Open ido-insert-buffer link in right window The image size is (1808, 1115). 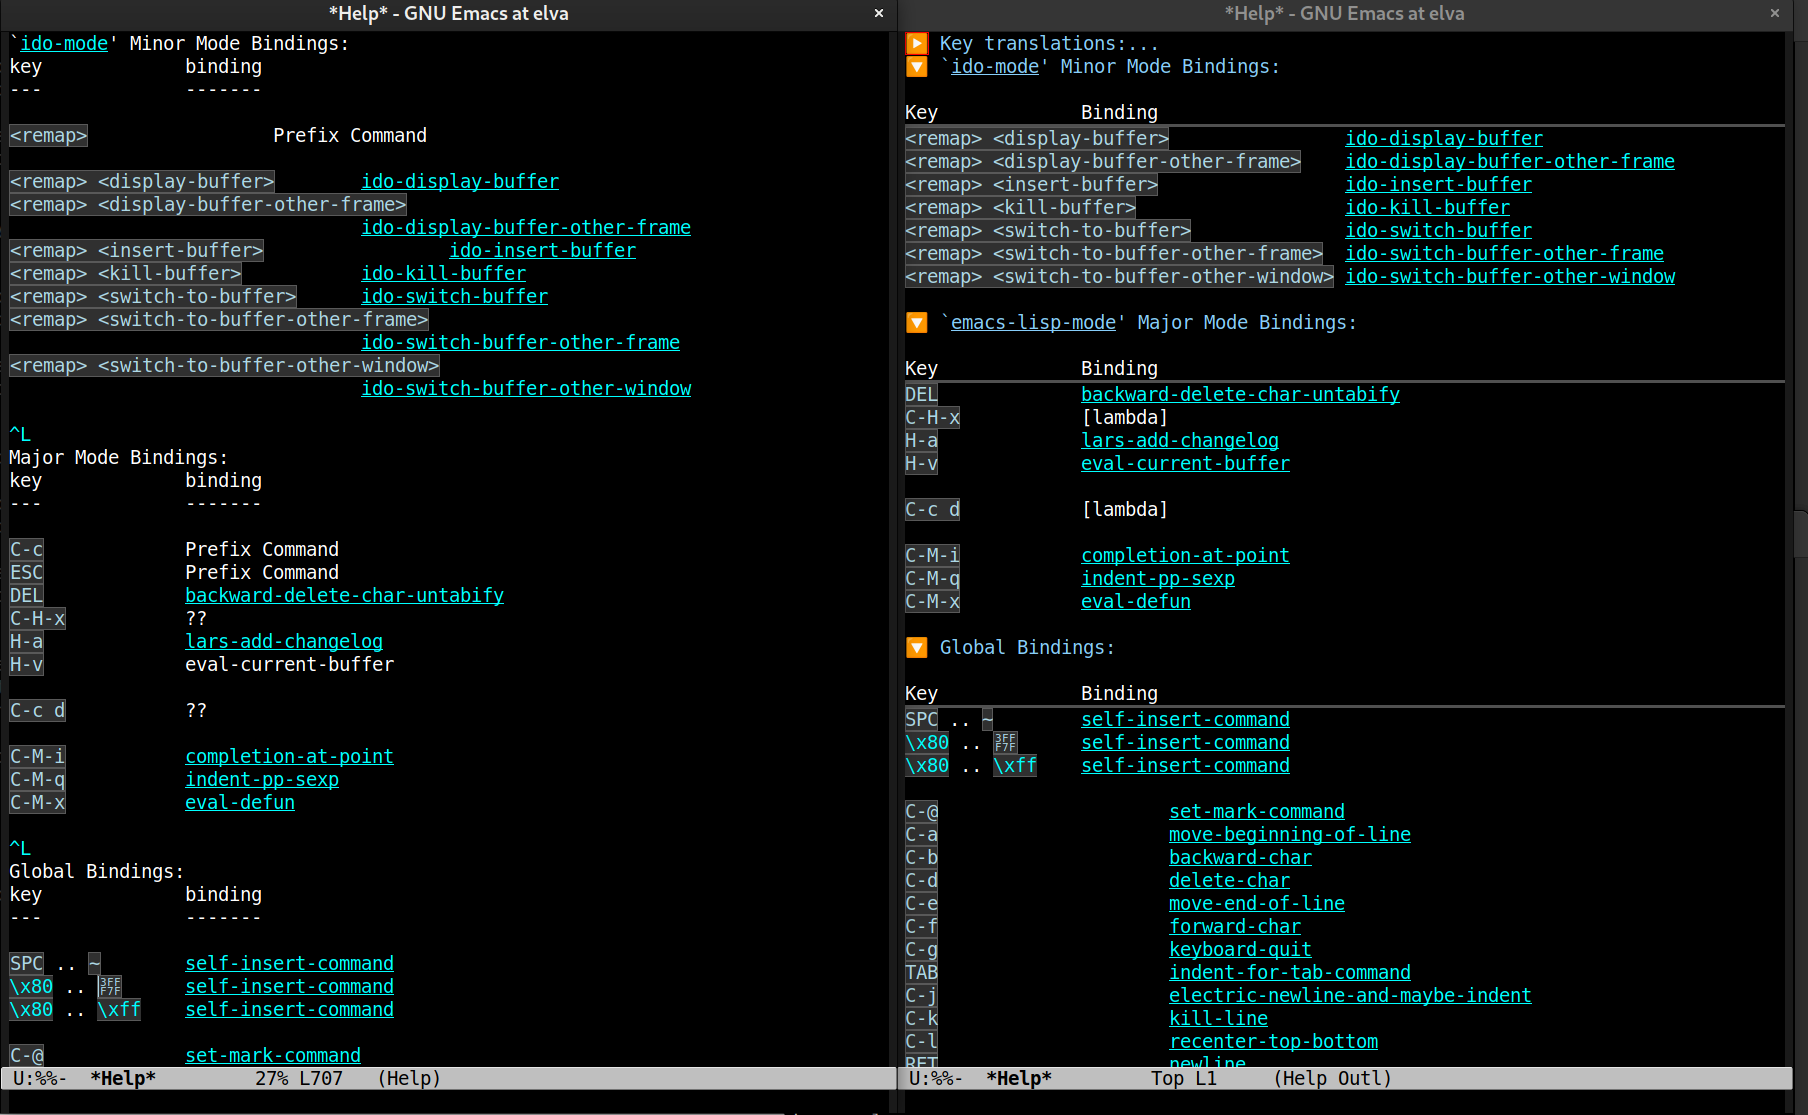click(x=1438, y=184)
